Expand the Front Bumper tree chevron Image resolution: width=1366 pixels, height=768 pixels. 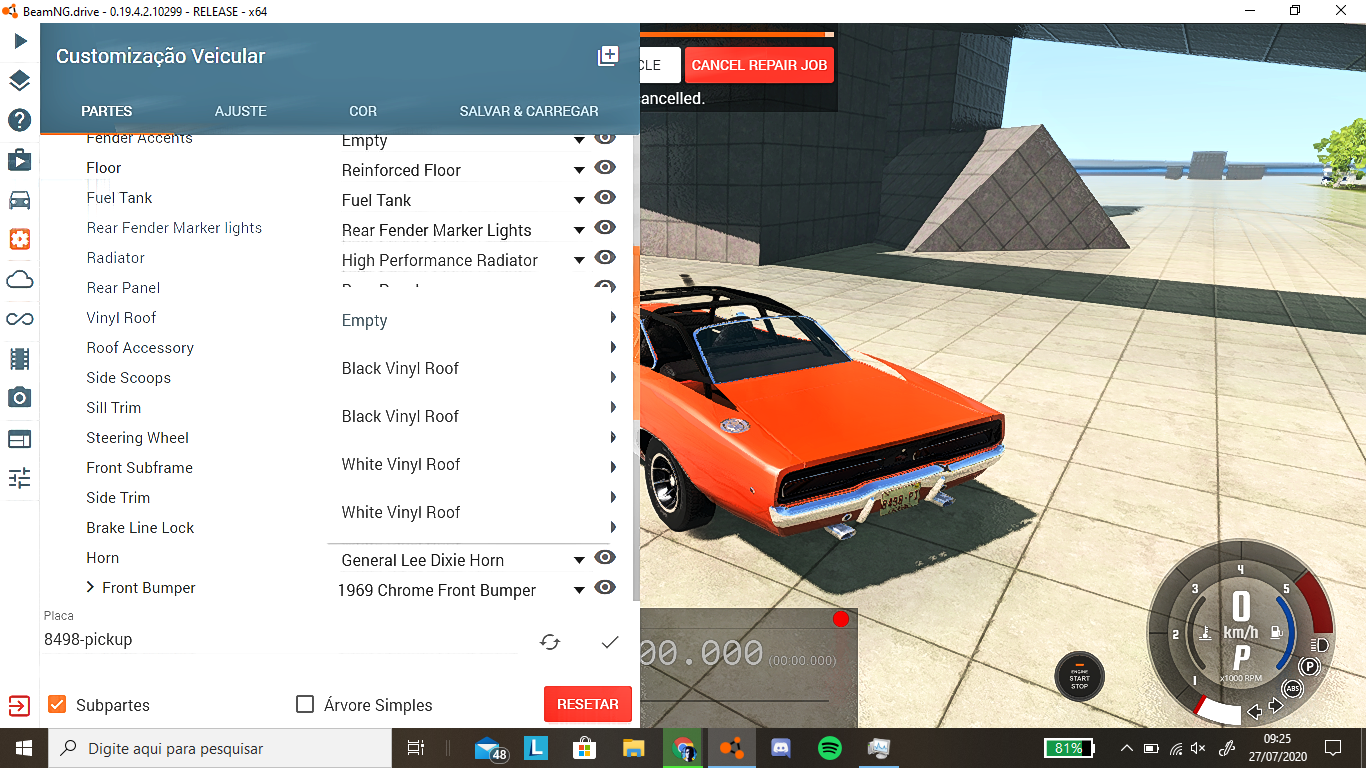[91, 587]
